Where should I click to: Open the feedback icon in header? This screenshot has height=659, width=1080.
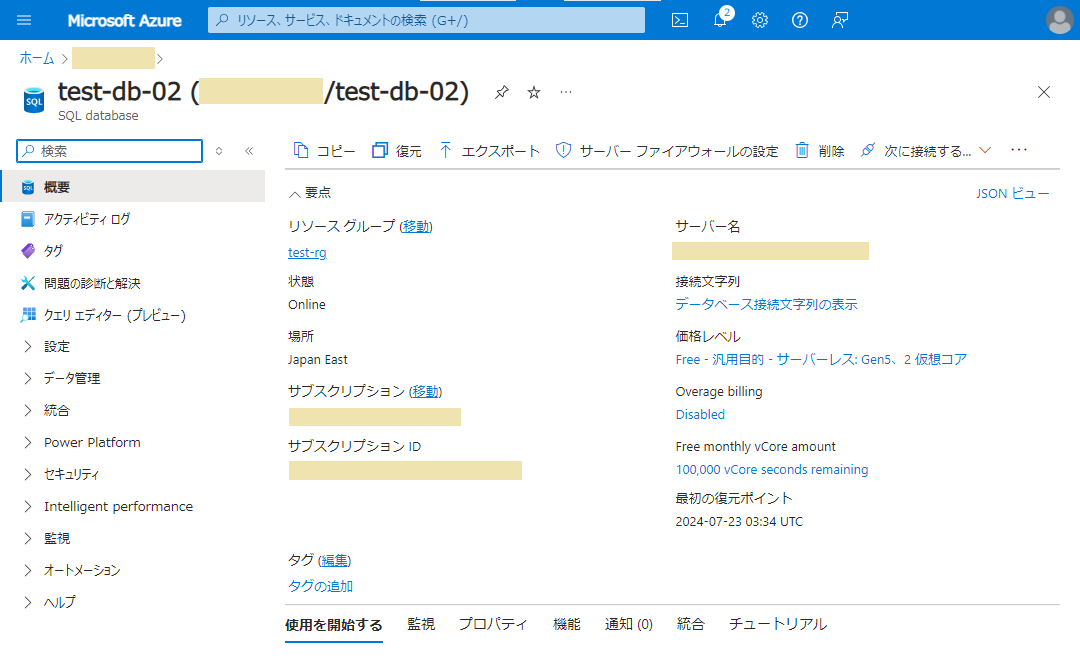point(840,20)
